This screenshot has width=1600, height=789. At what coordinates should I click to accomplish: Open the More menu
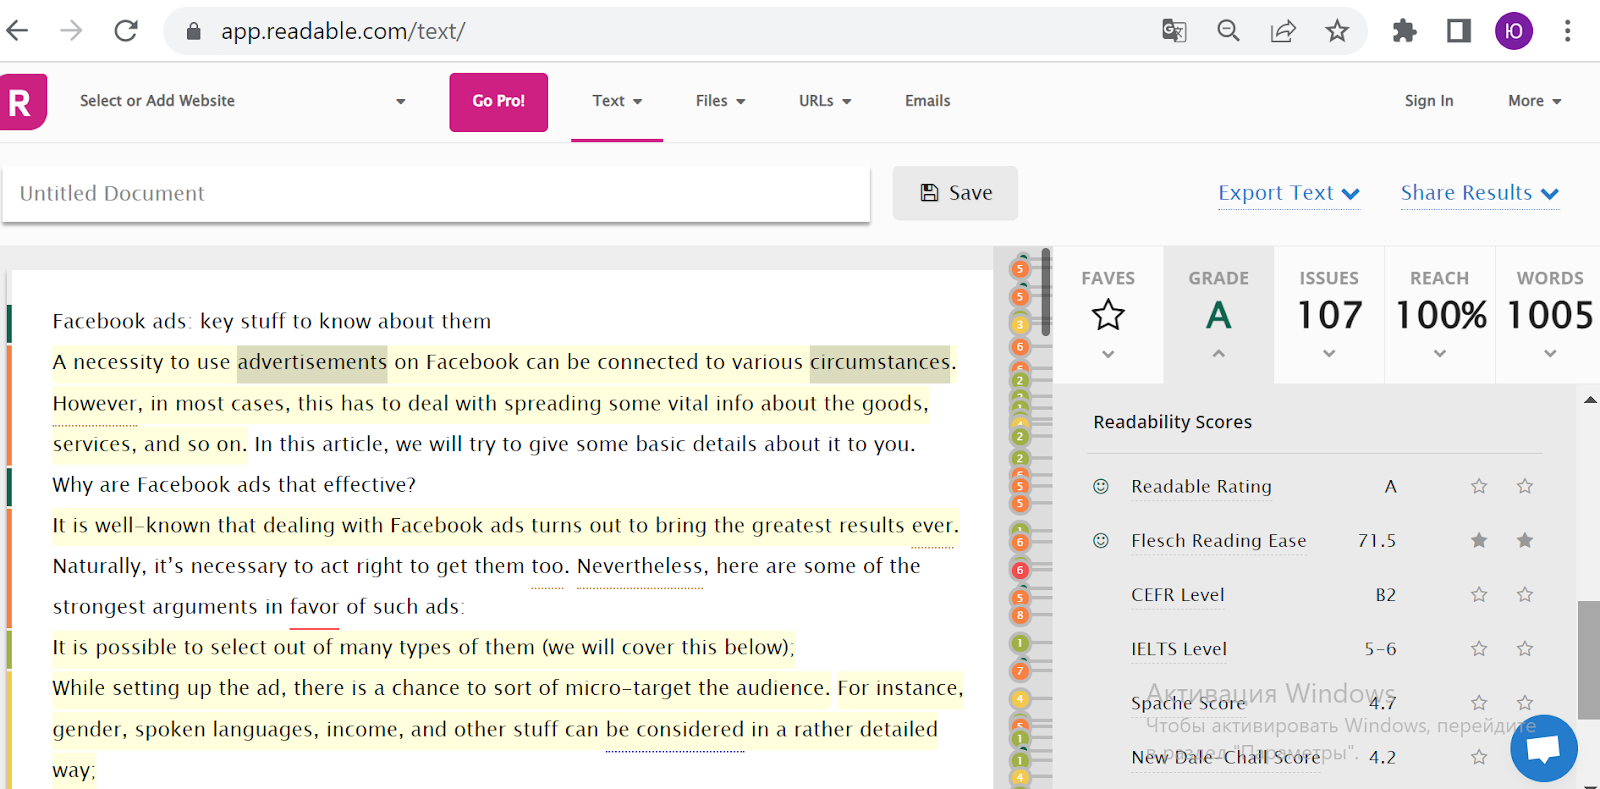[1535, 101]
